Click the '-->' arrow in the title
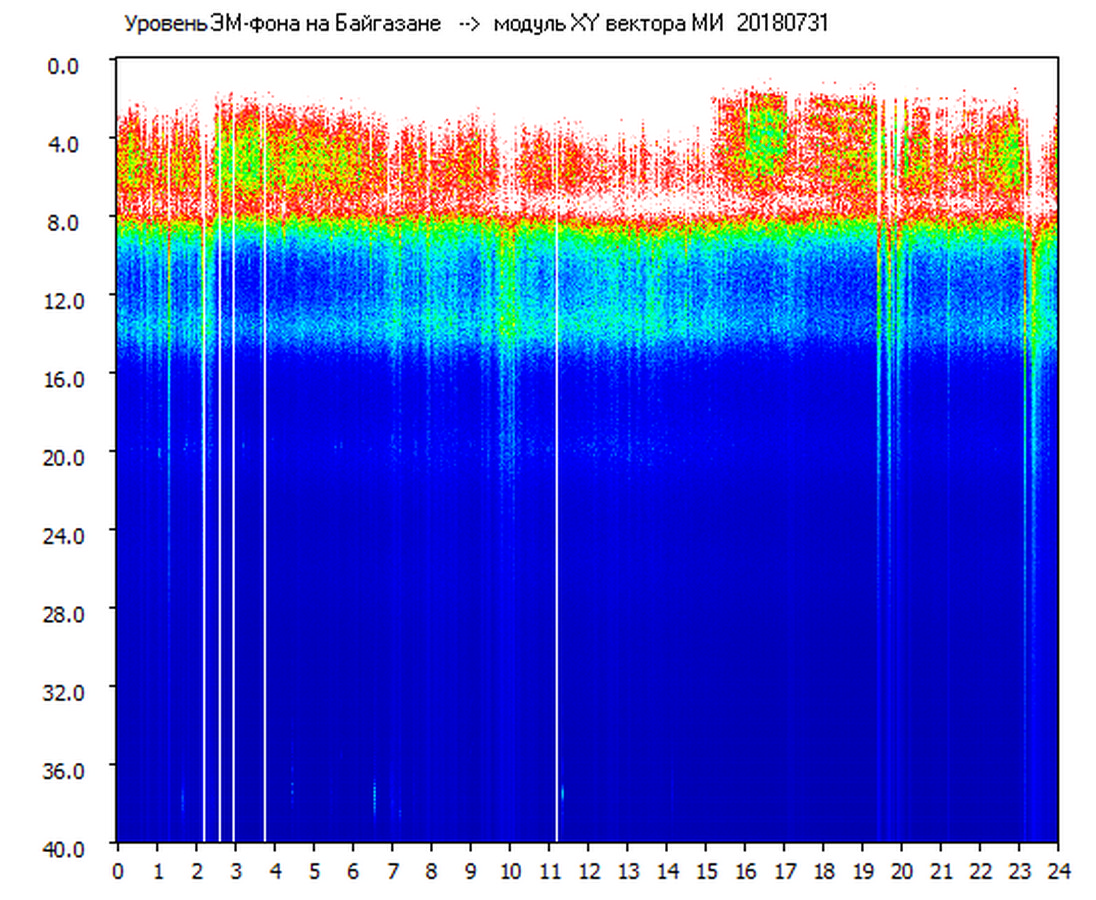The image size is (1096, 900). tap(470, 24)
